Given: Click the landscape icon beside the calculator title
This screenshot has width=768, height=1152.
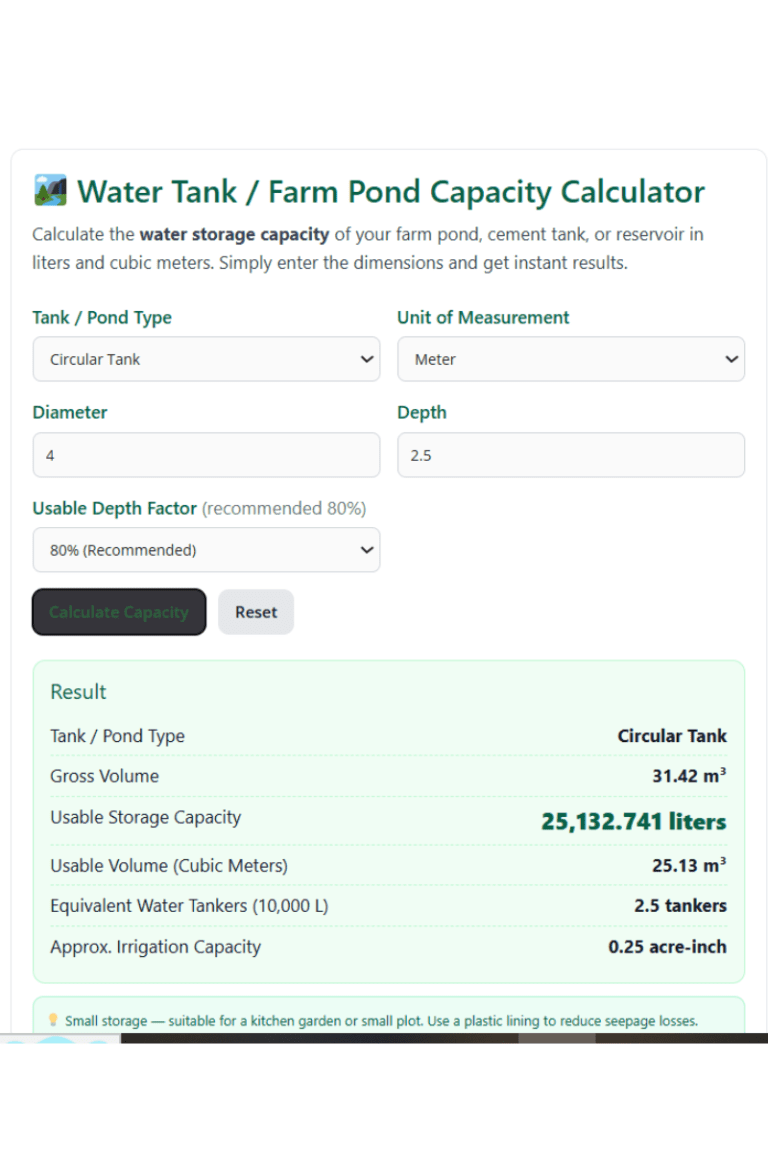Looking at the screenshot, I should (x=51, y=190).
